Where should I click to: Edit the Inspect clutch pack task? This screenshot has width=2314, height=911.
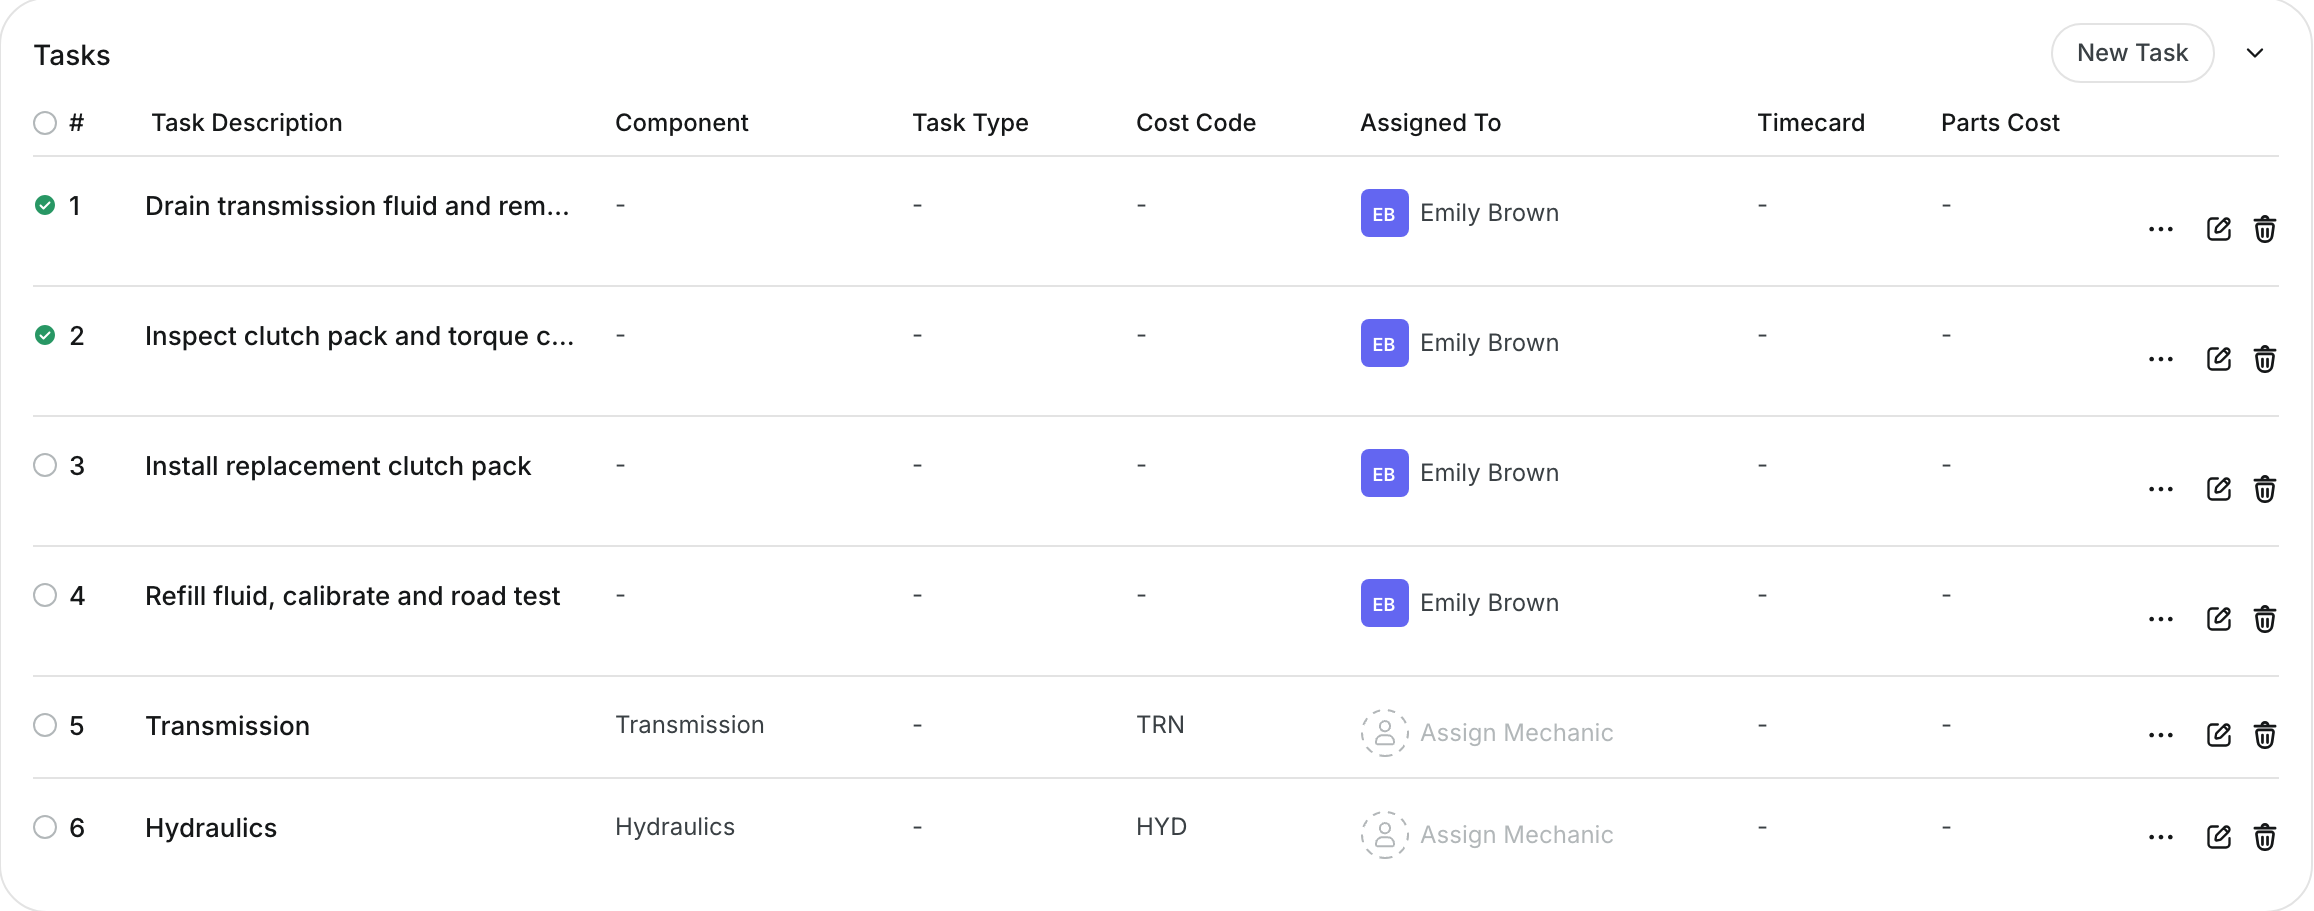pos(2218,359)
